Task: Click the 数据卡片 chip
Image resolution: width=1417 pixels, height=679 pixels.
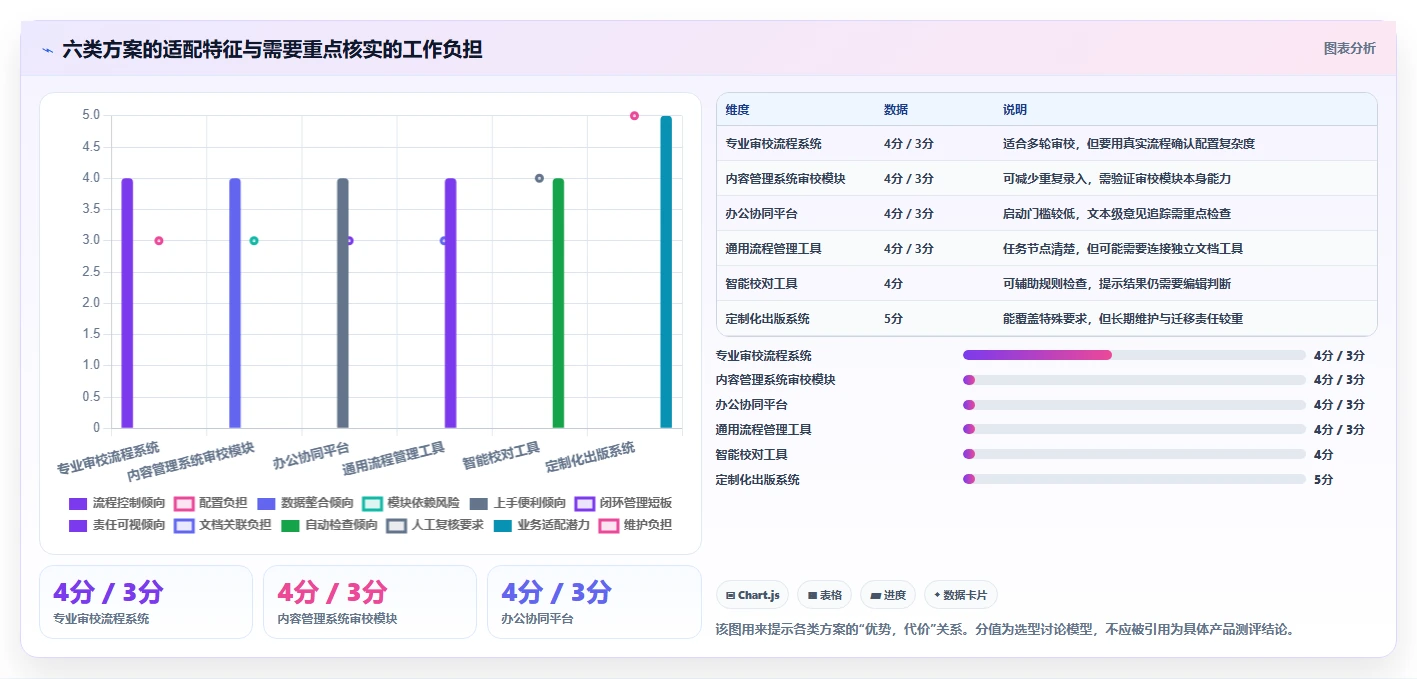Action: [961, 595]
